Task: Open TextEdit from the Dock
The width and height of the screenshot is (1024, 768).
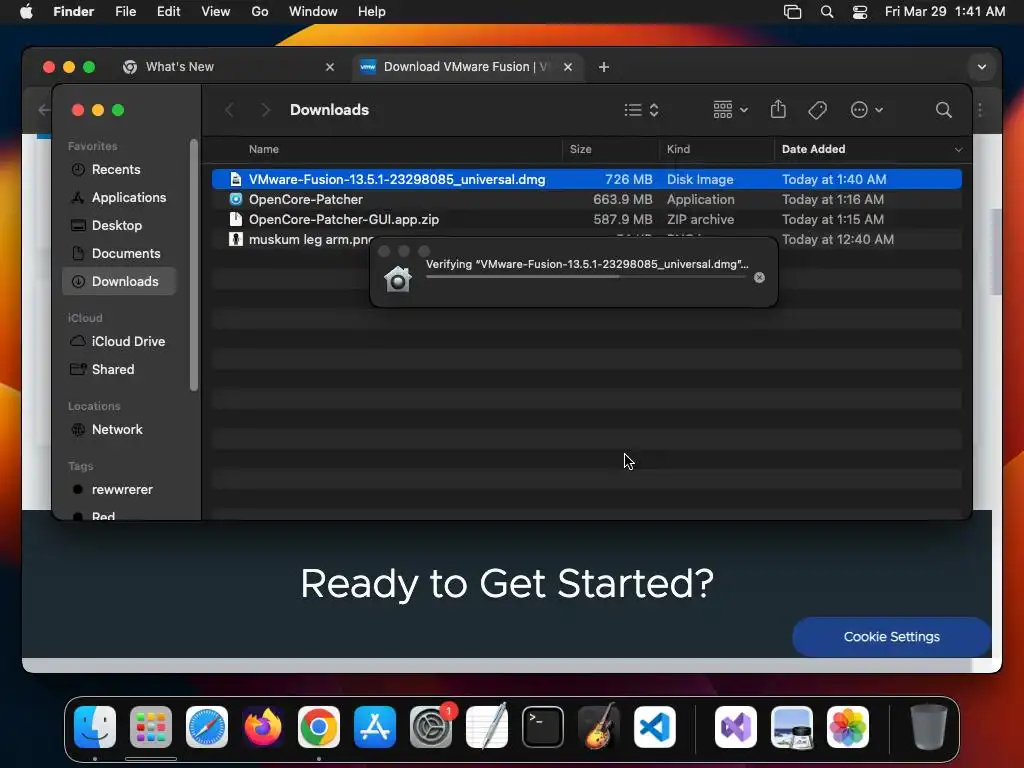Action: (x=487, y=727)
